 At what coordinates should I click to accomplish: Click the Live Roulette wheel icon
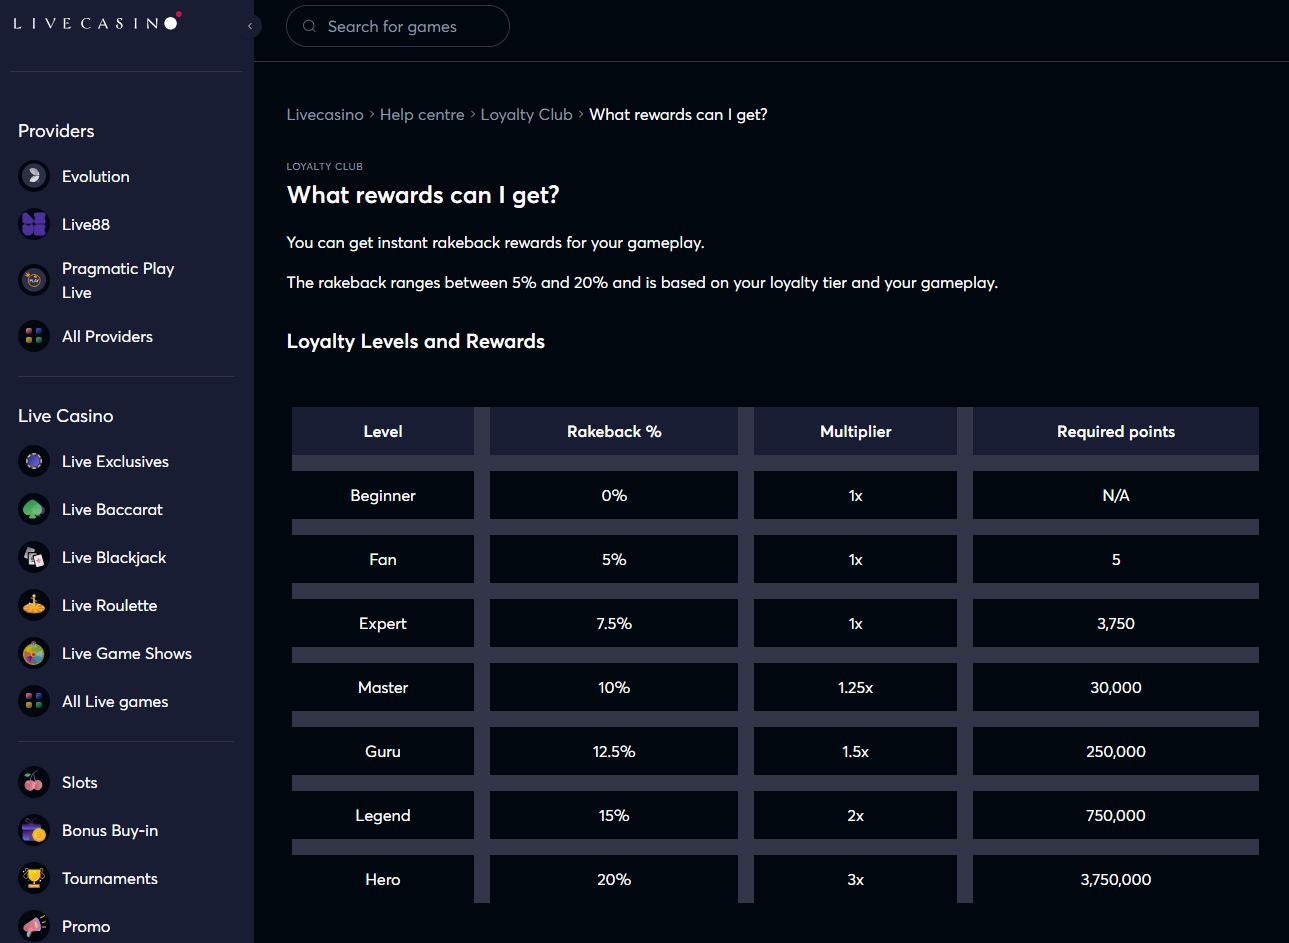[34, 606]
